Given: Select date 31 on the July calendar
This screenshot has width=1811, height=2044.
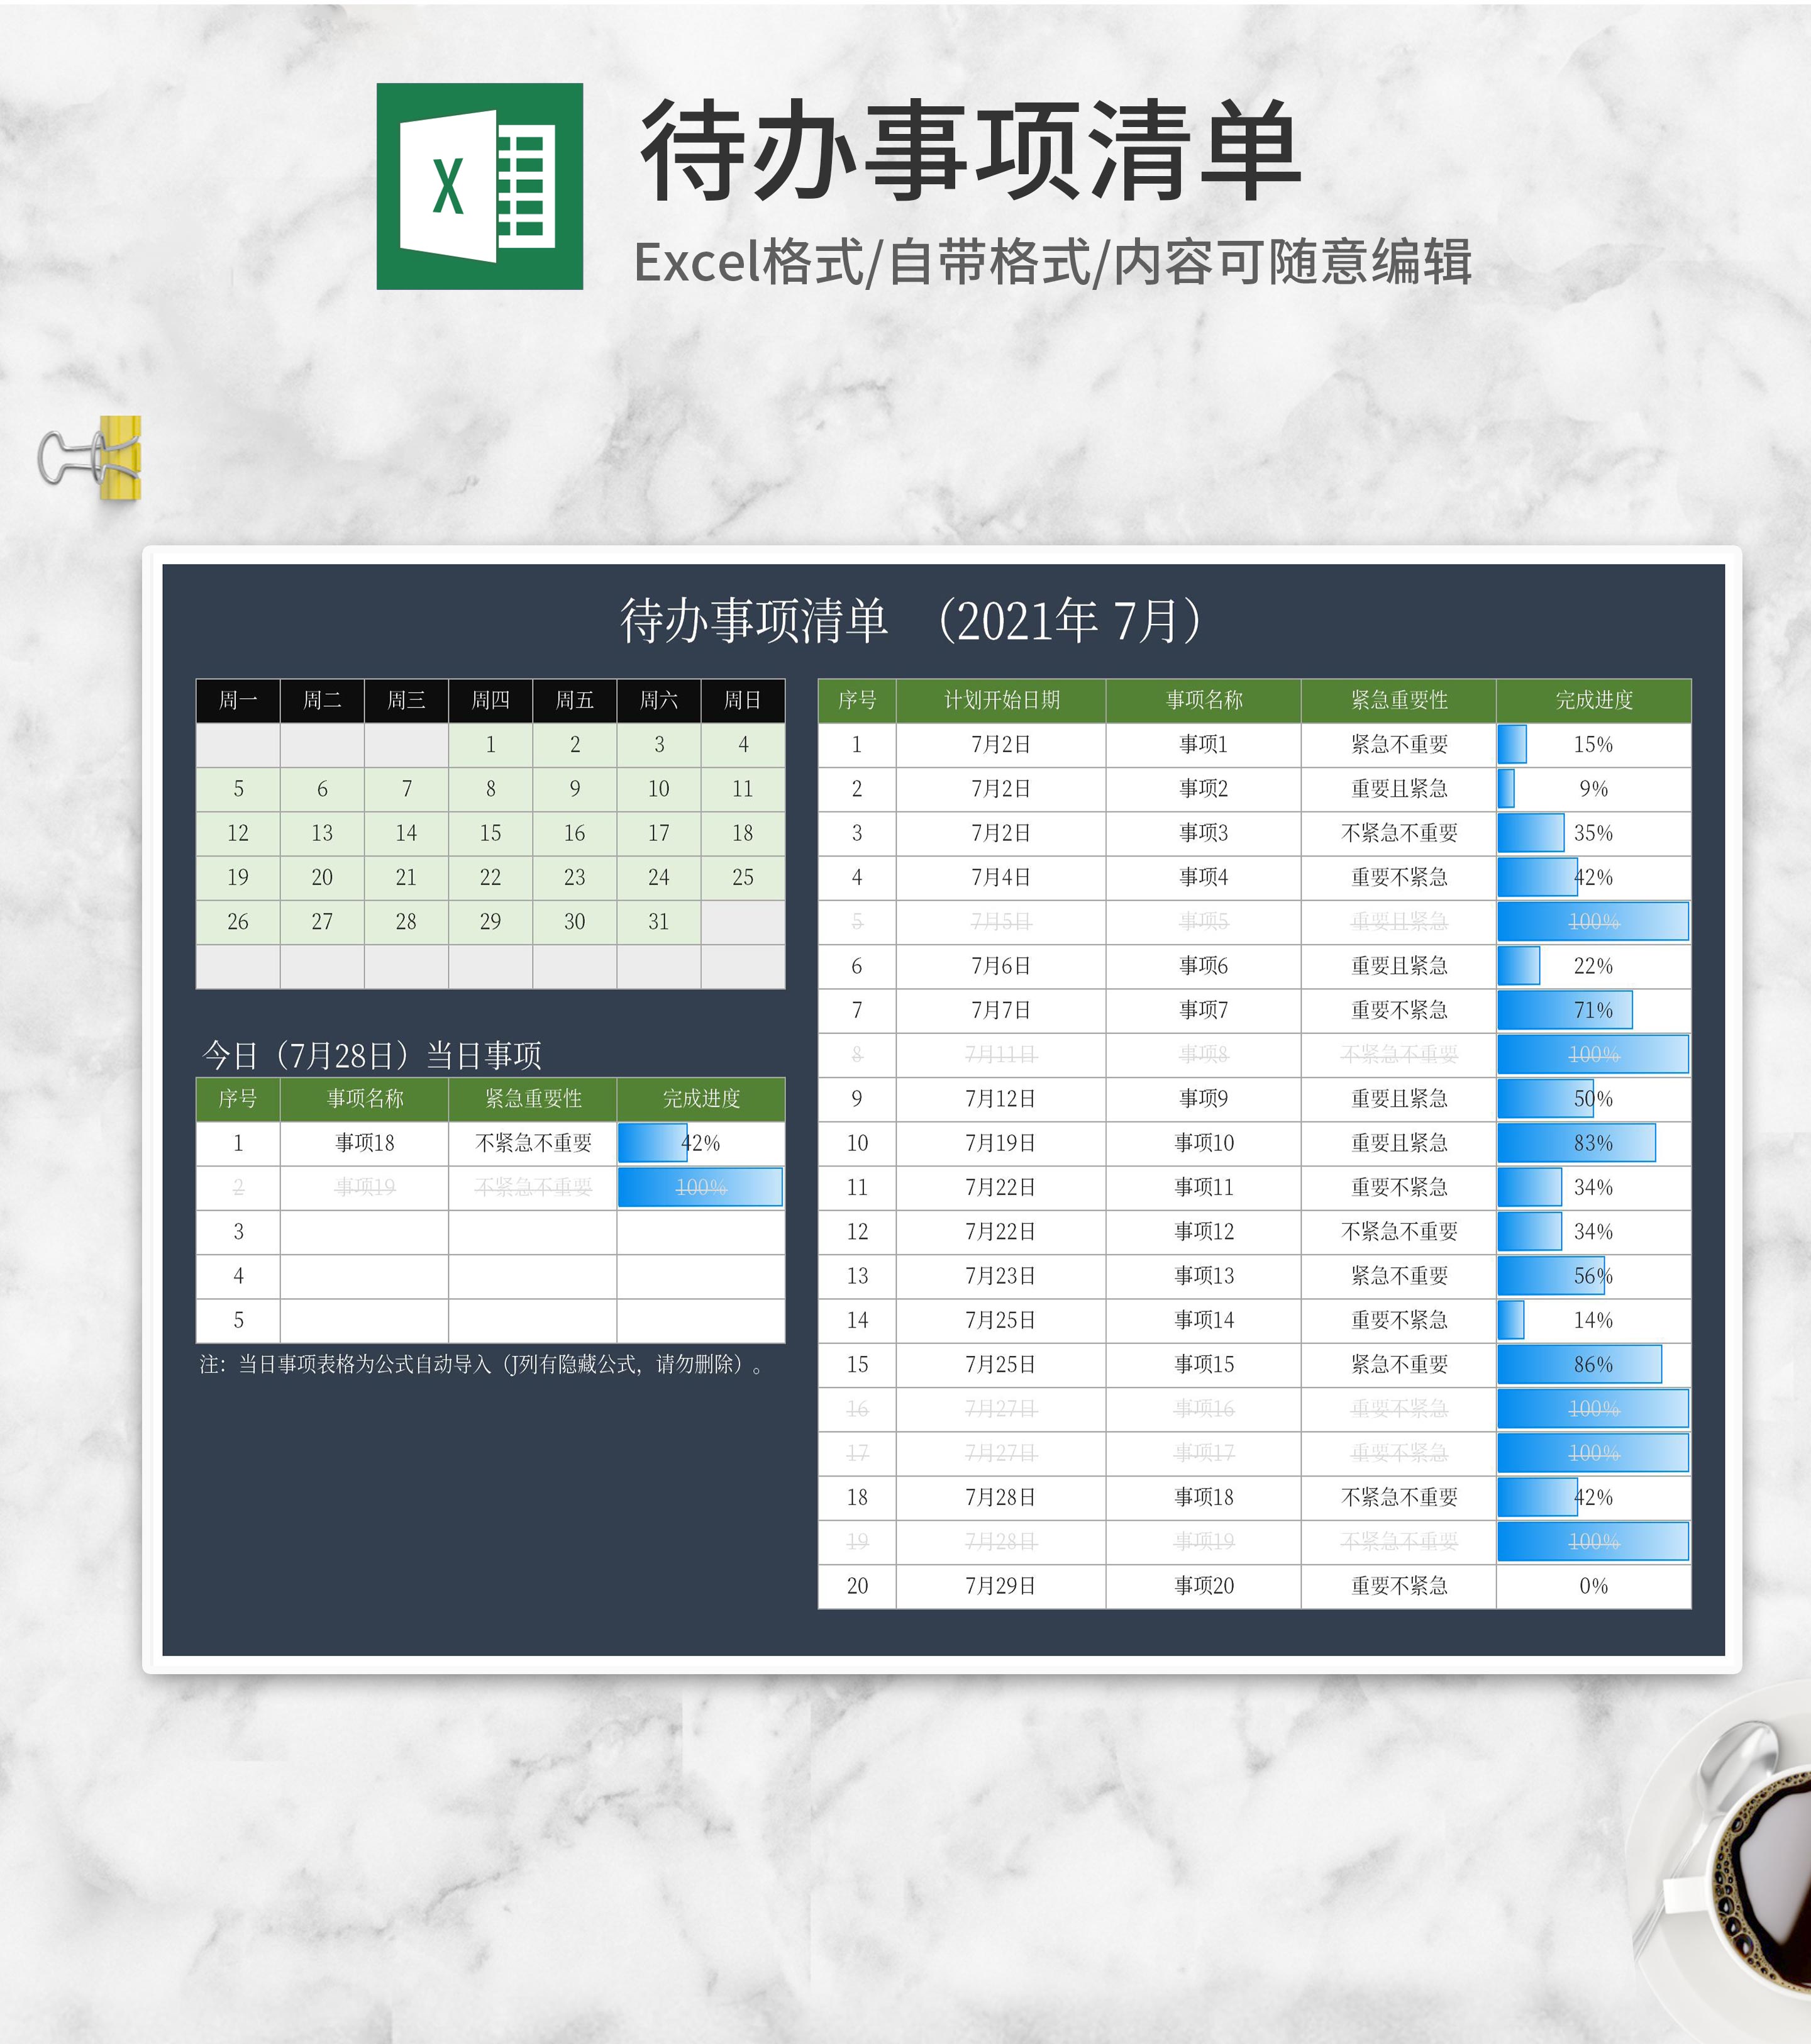Looking at the screenshot, I should 657,922.
